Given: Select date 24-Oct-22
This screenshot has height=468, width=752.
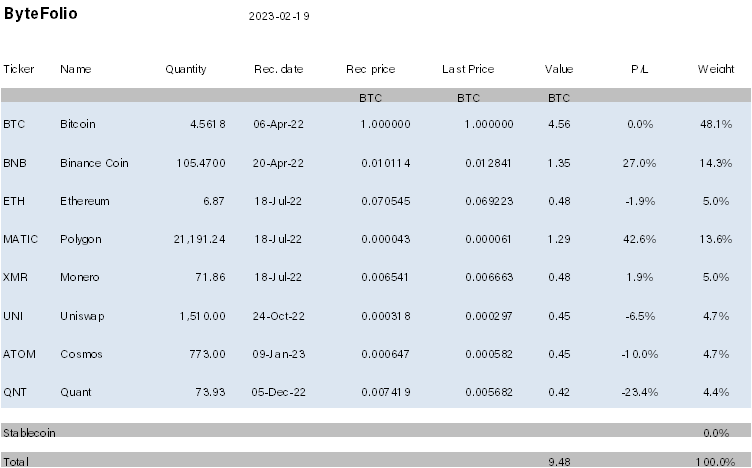Looking at the screenshot, I should (279, 316).
